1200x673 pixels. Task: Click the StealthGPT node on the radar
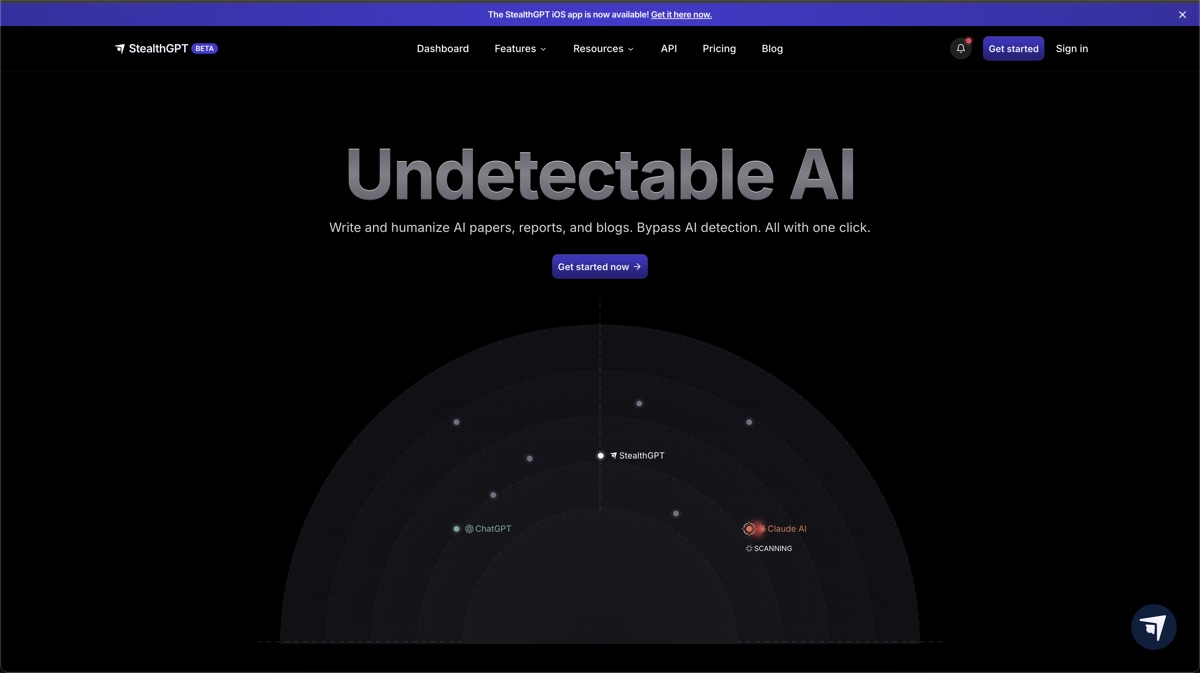pos(631,456)
